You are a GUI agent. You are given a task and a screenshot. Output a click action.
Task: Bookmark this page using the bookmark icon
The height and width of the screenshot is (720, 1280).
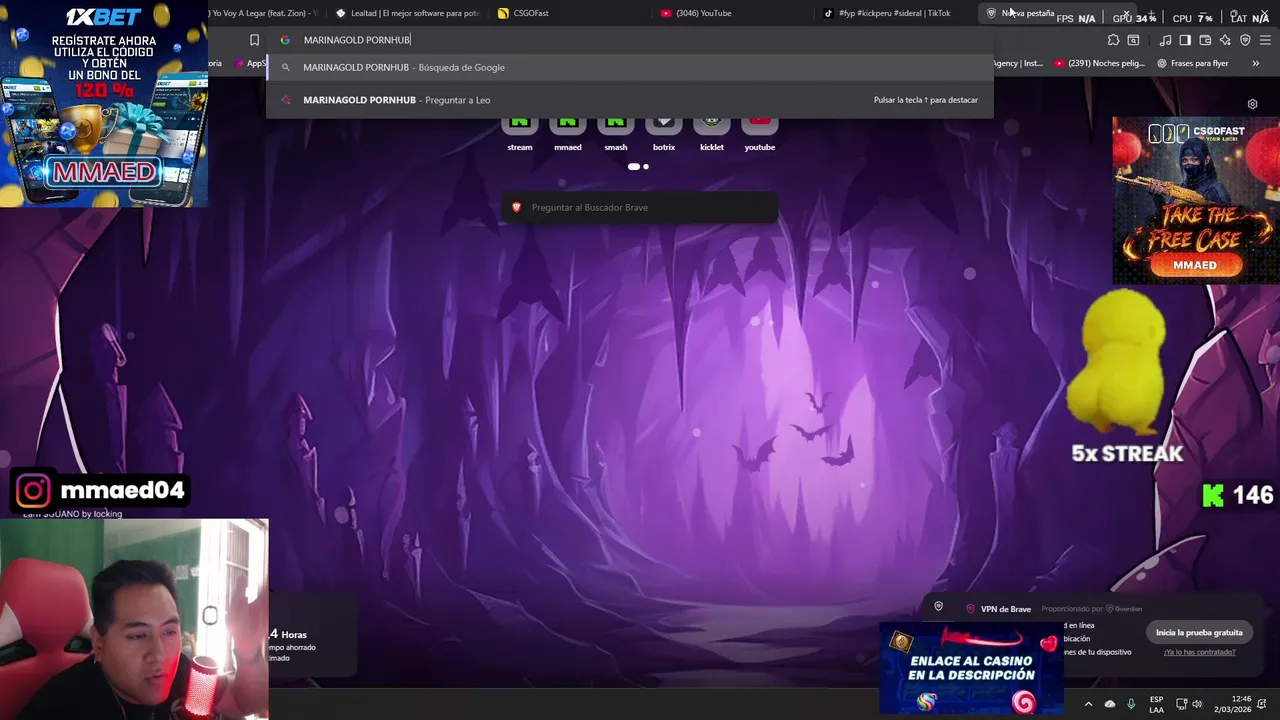coord(254,40)
